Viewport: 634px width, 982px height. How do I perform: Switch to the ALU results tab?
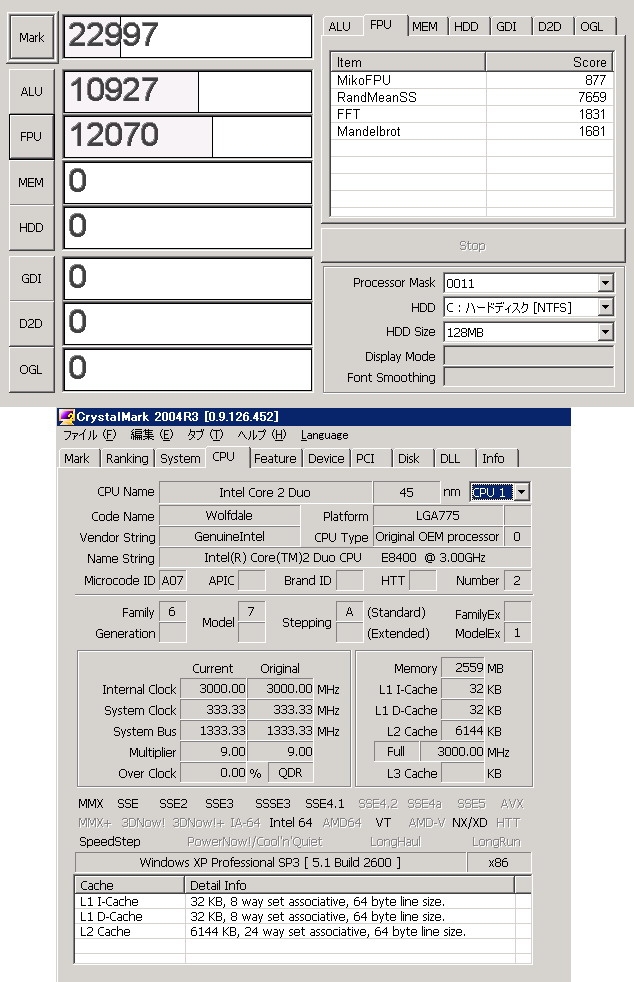(x=340, y=26)
